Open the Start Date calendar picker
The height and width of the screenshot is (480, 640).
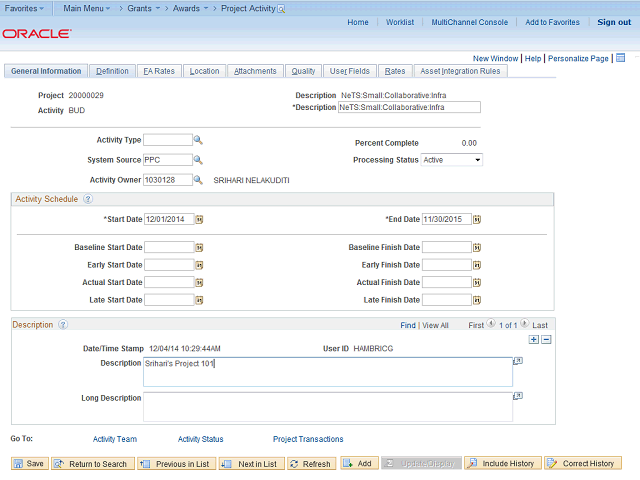(198, 219)
